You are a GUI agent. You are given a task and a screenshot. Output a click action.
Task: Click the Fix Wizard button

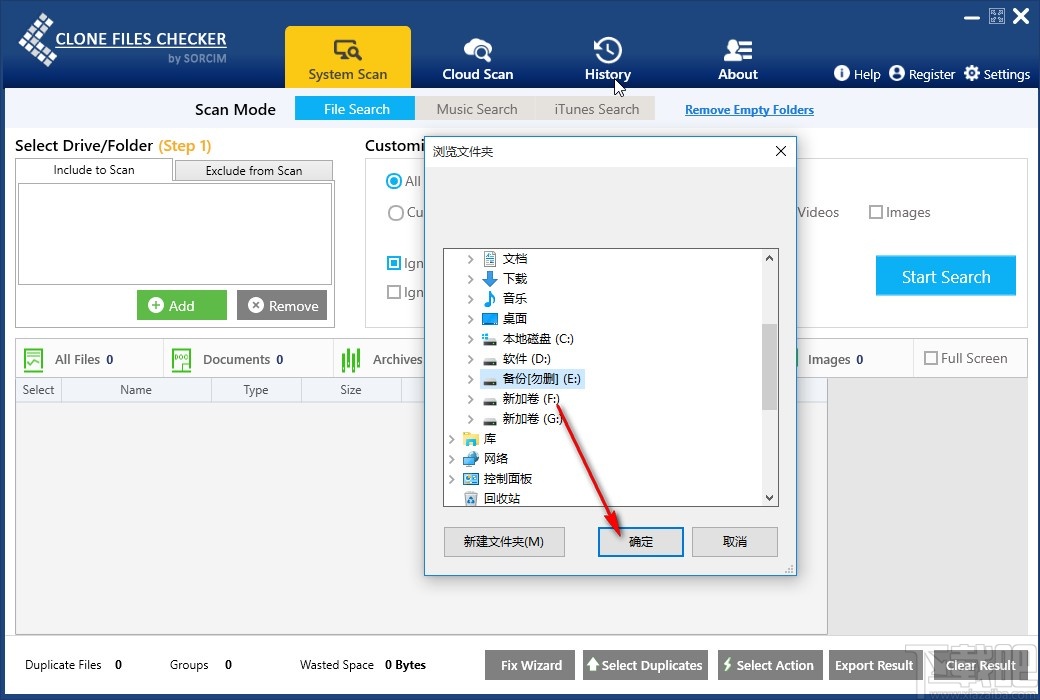(530, 665)
